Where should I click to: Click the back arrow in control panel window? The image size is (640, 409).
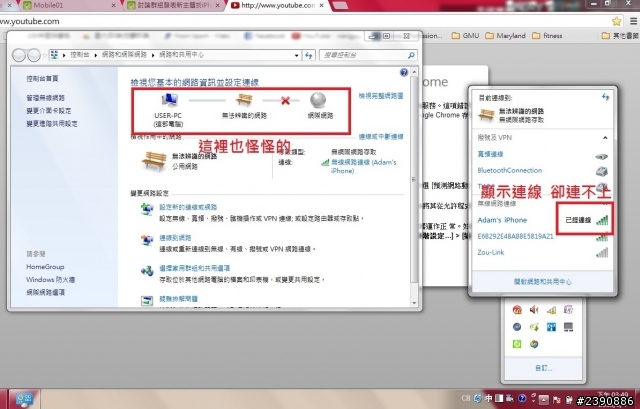pos(18,55)
